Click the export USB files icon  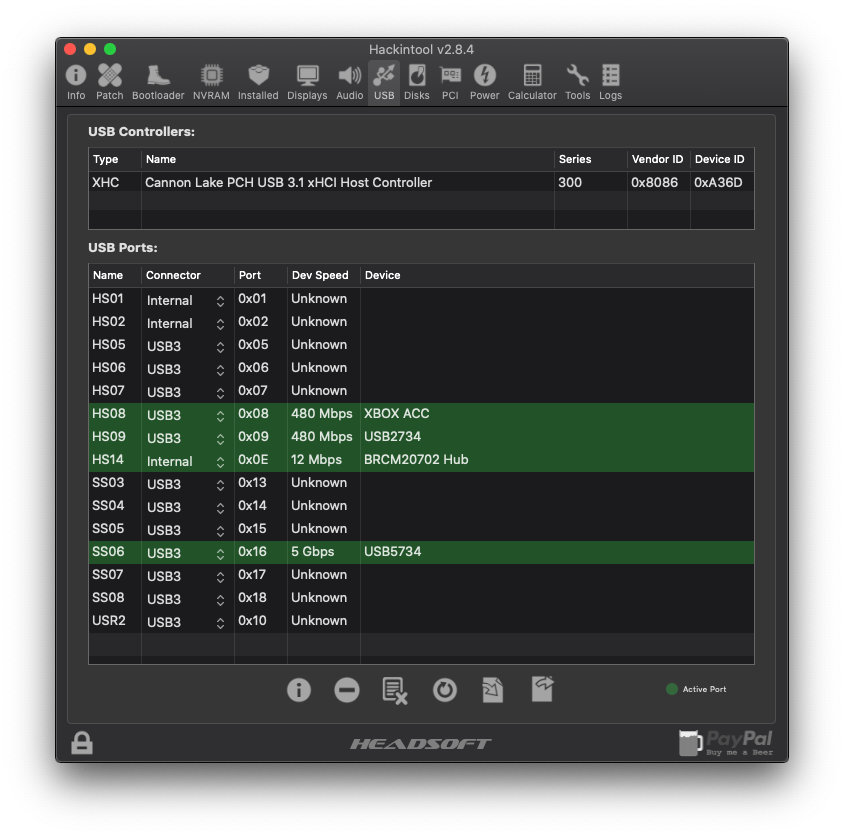pos(542,689)
